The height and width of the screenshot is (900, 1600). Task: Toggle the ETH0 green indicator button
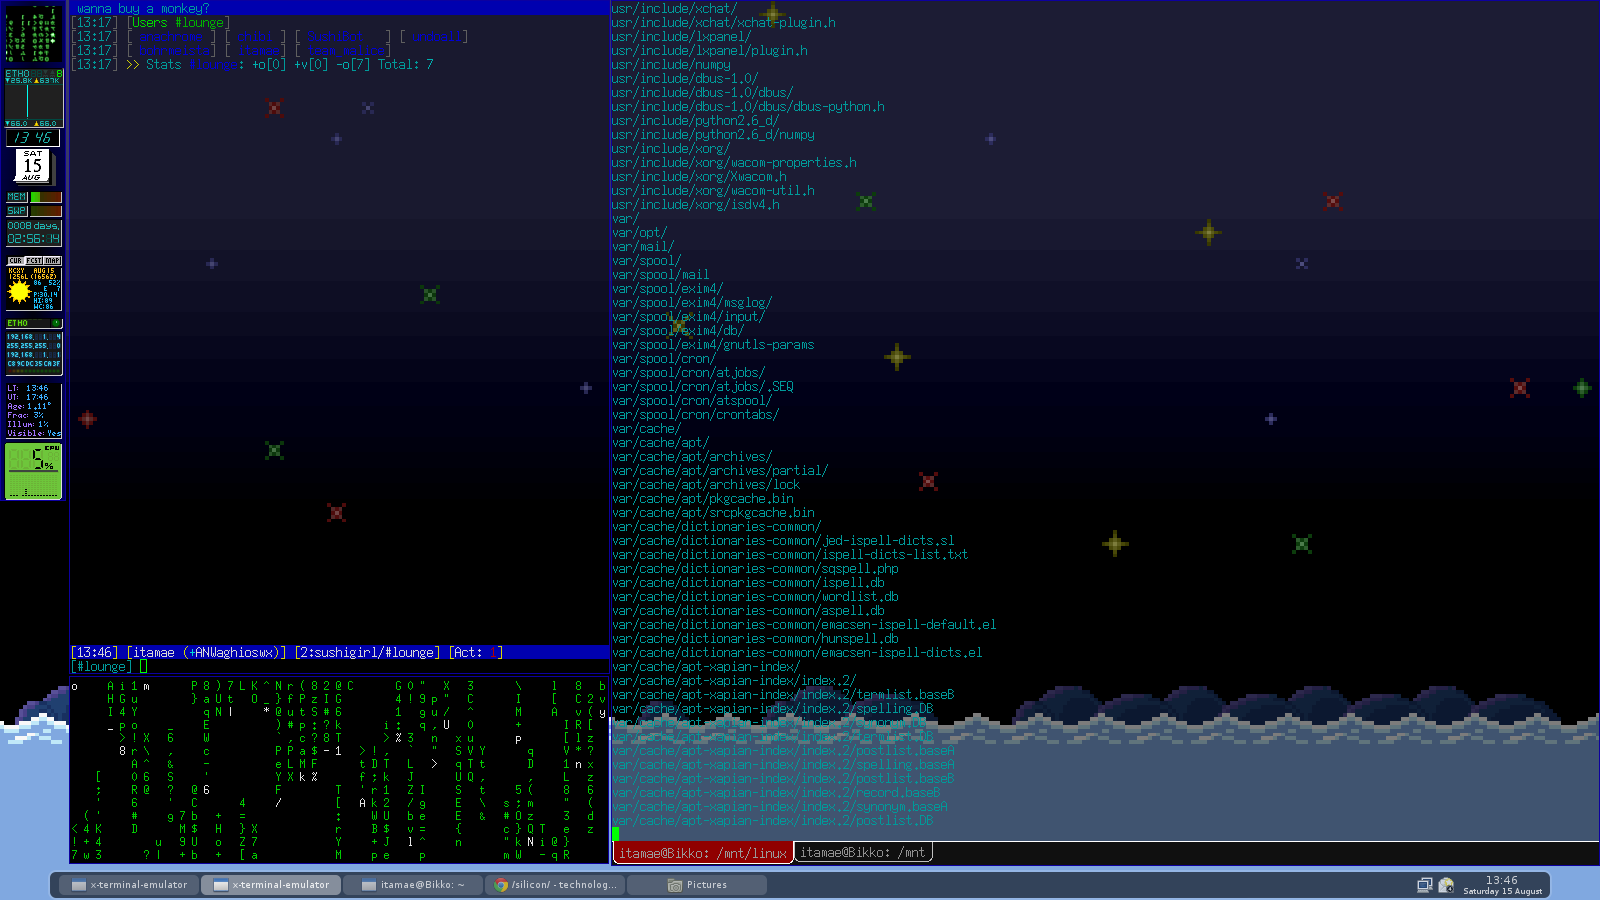[56, 324]
